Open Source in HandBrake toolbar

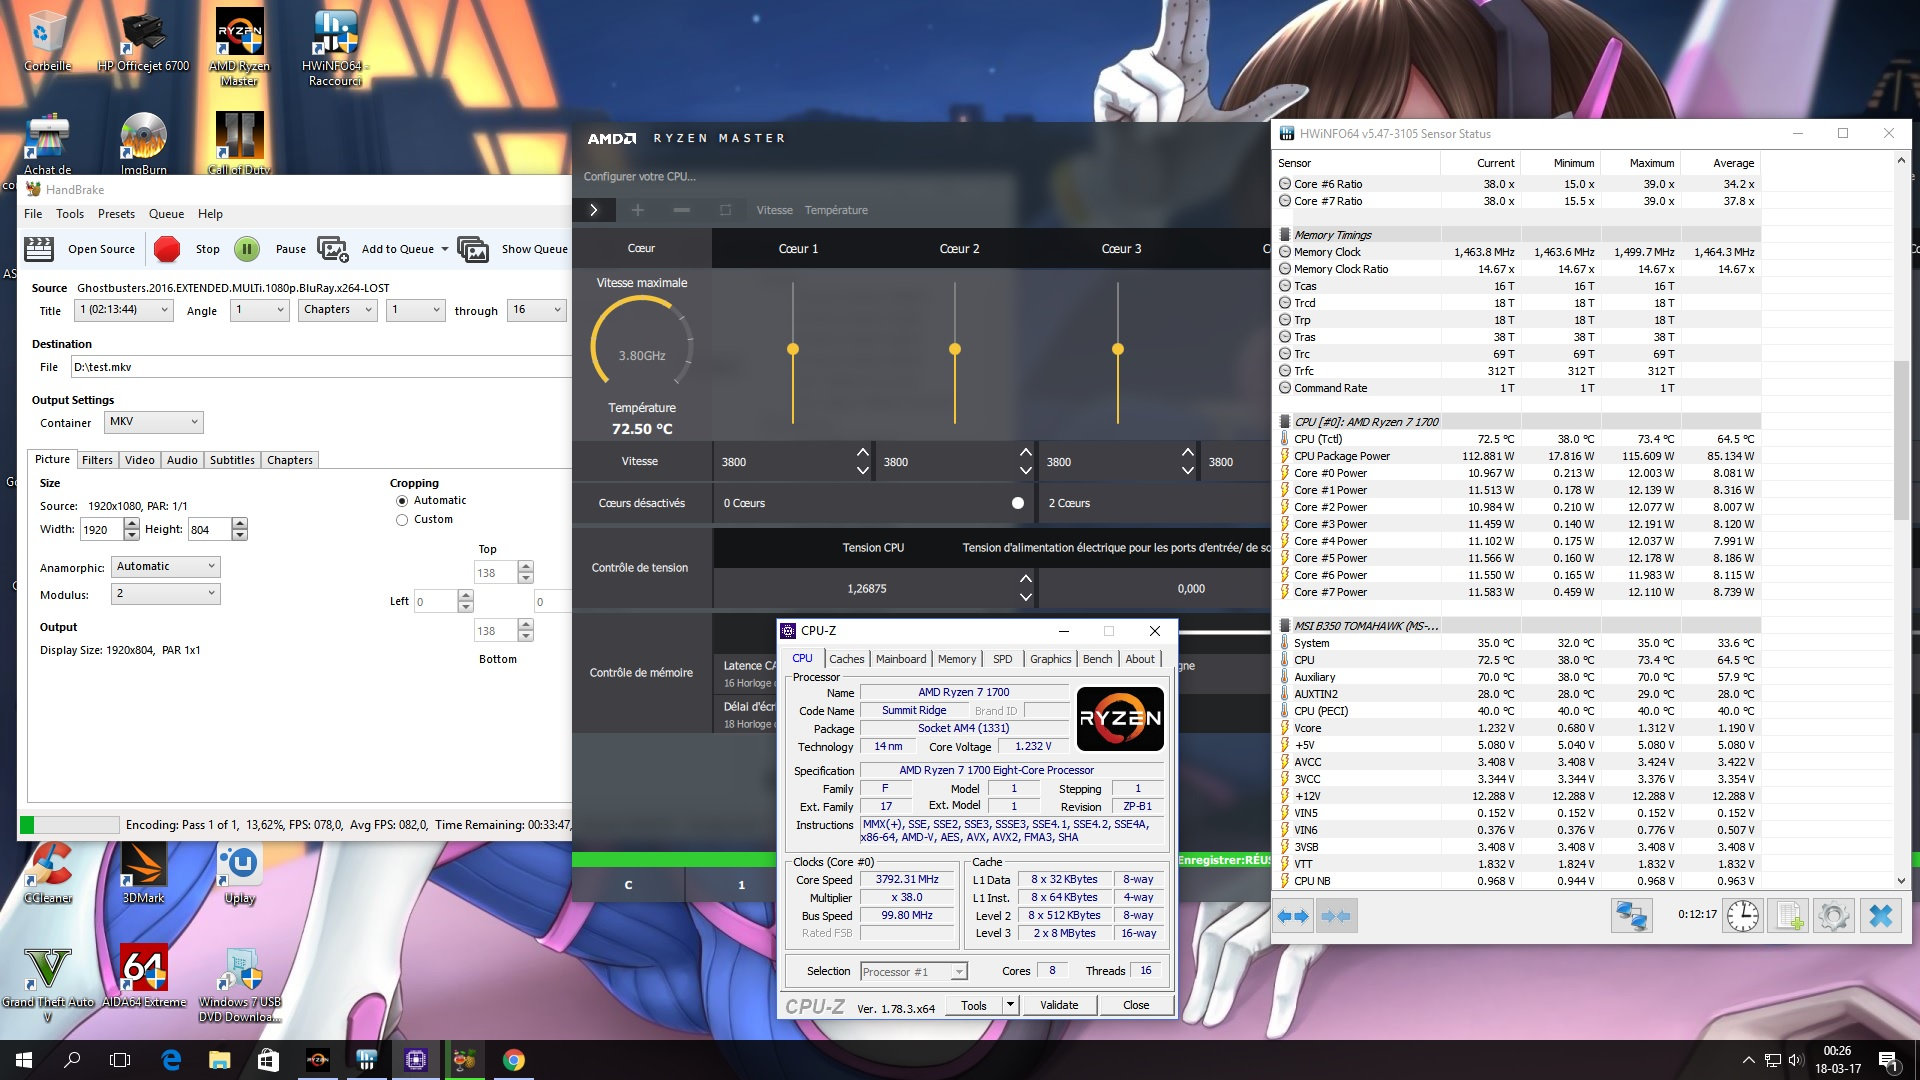[80, 249]
